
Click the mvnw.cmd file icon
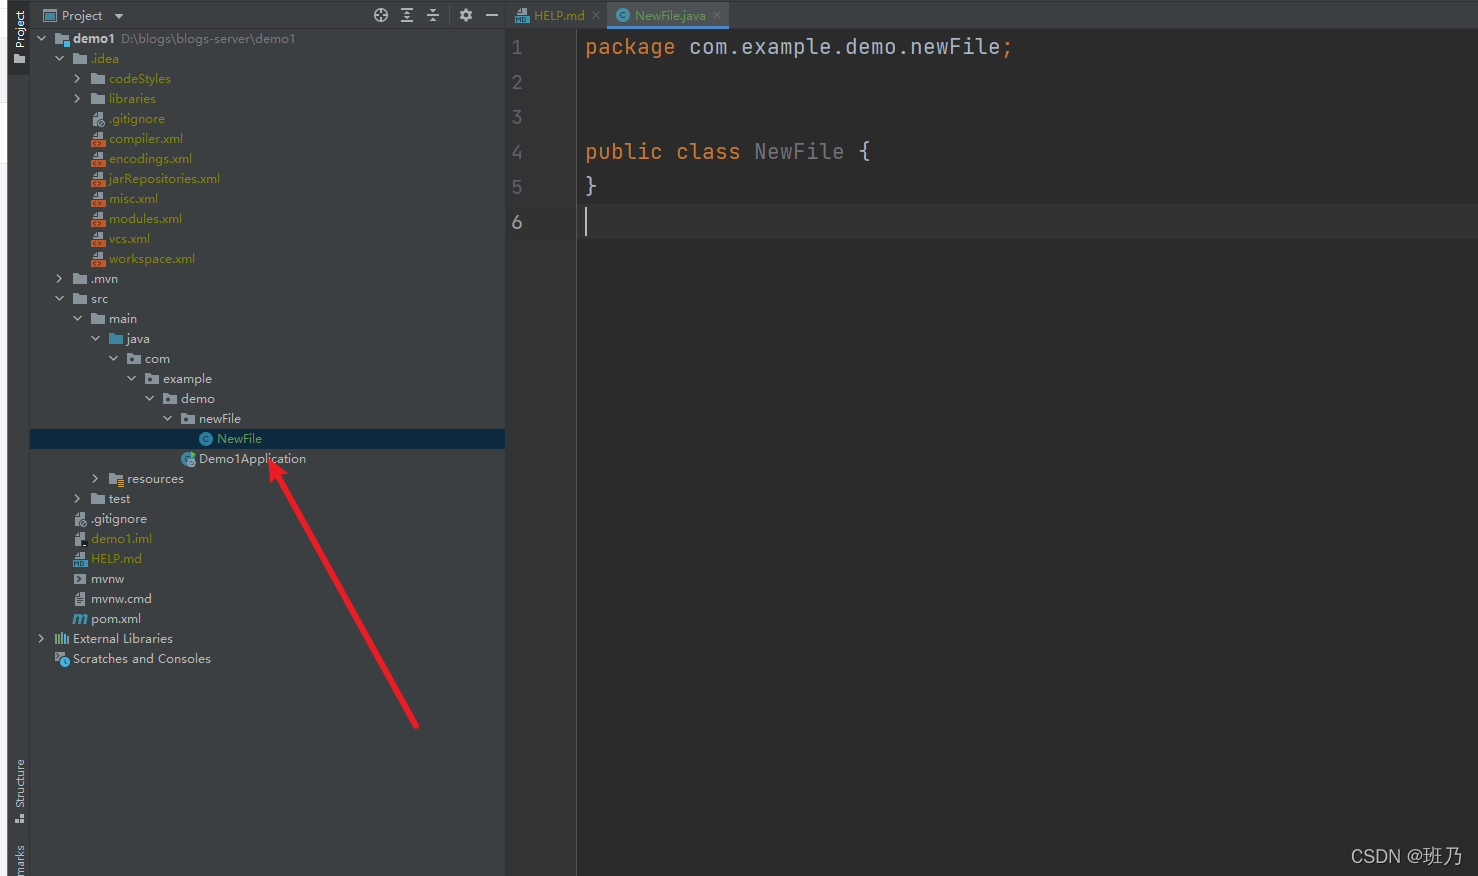click(x=80, y=599)
